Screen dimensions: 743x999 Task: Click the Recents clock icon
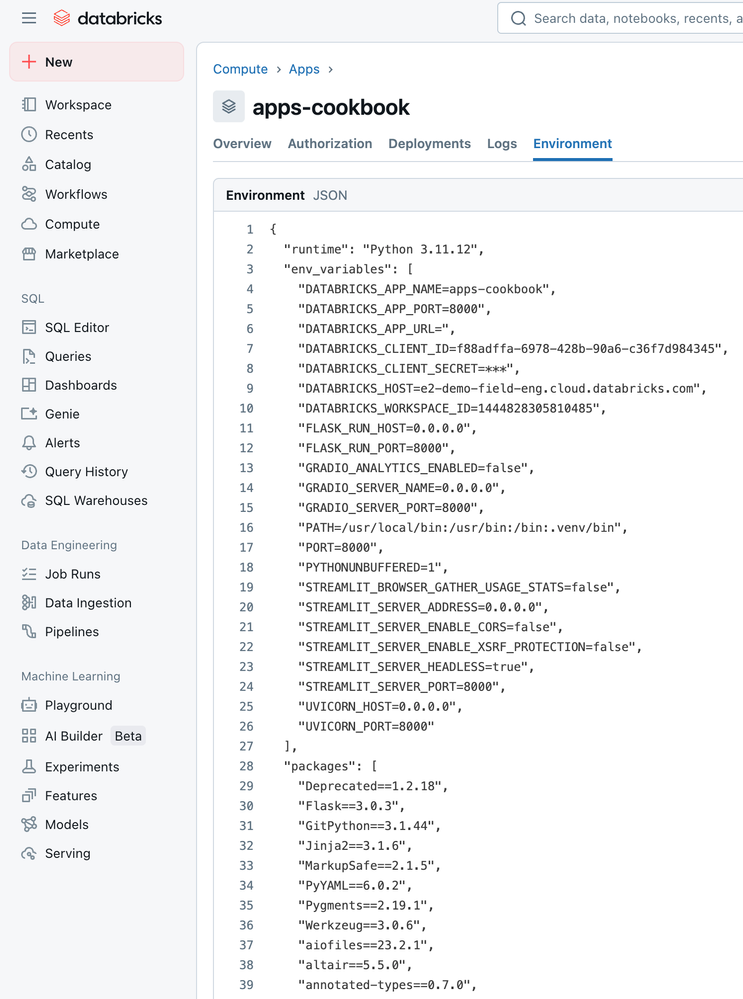(29, 134)
